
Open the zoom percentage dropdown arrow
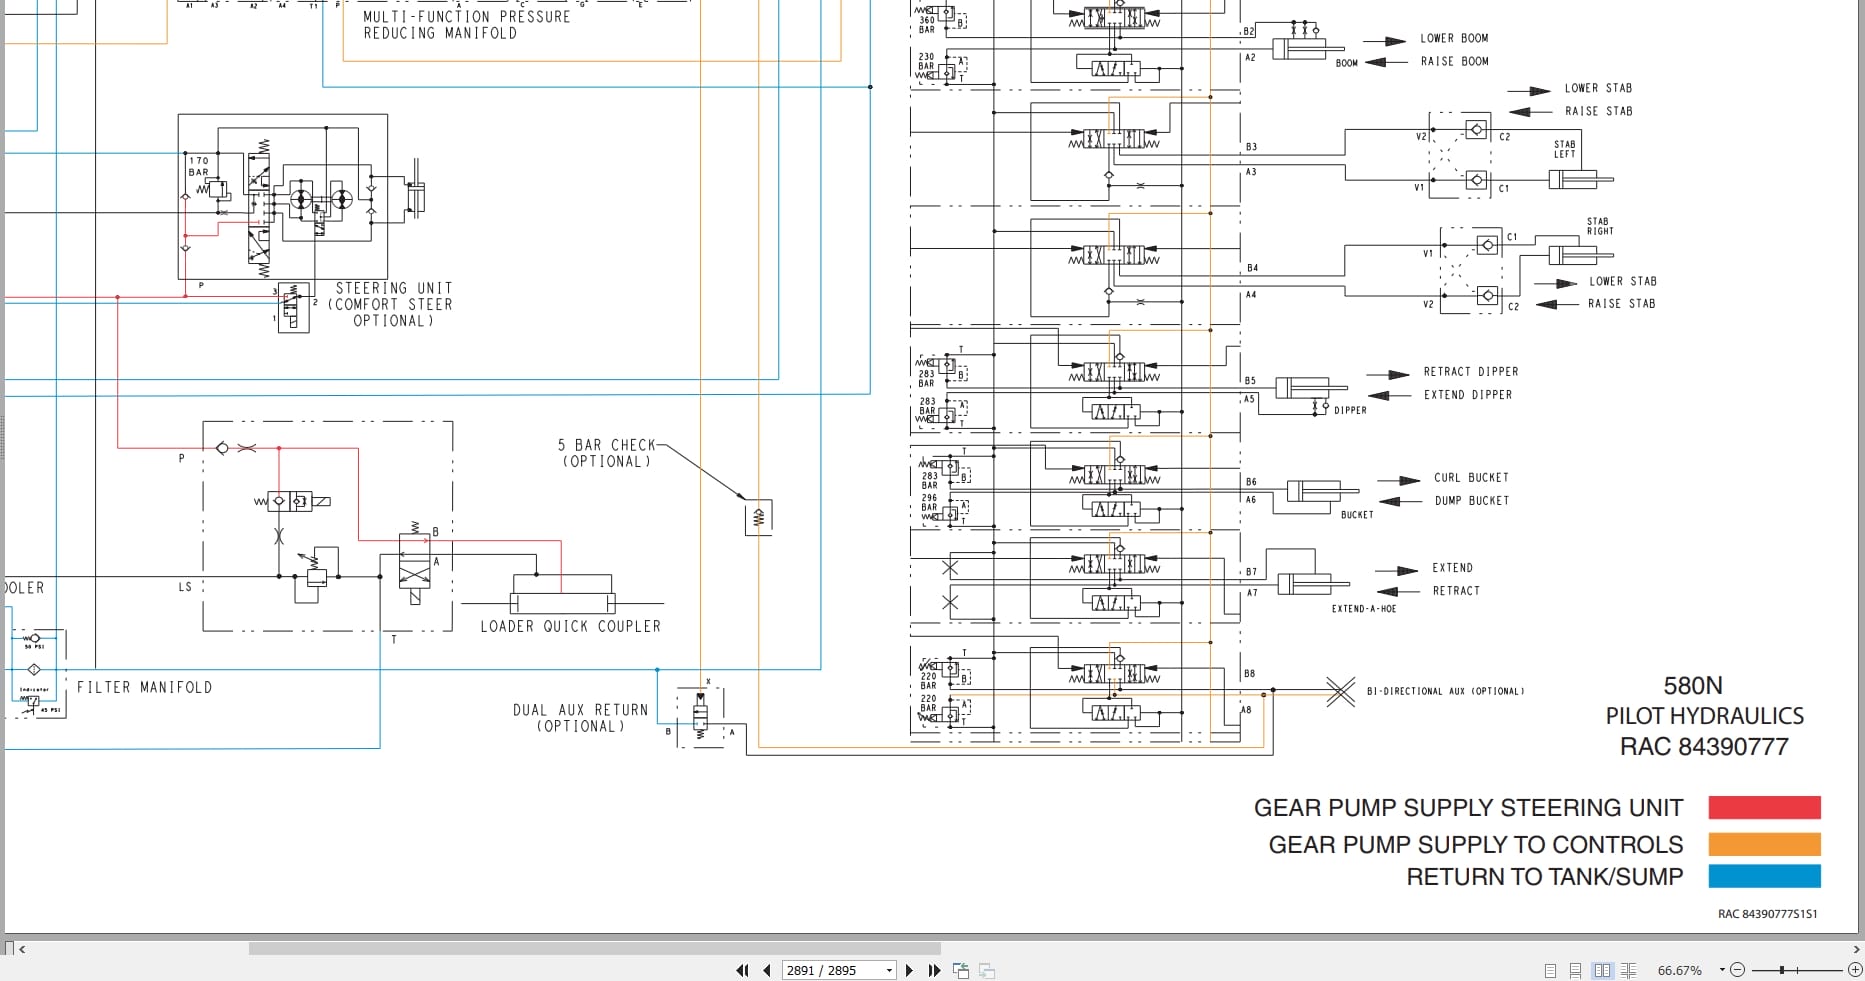coord(1722,970)
